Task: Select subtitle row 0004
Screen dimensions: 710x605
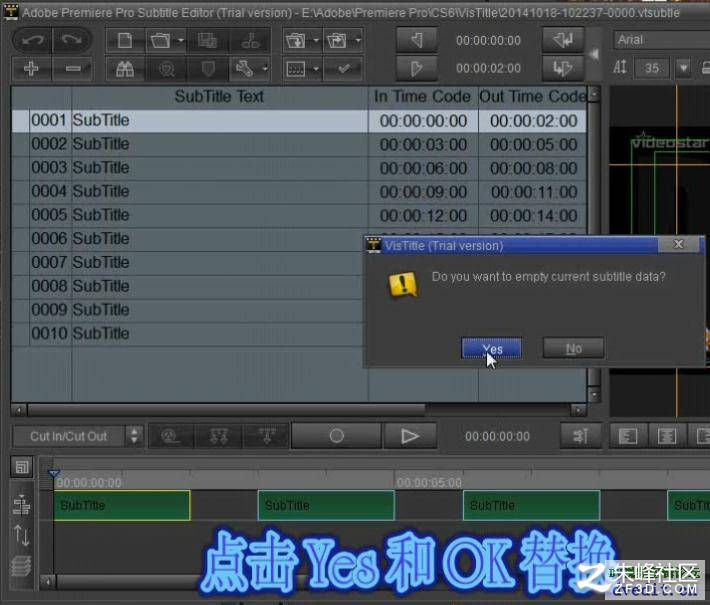Action: 299,192
